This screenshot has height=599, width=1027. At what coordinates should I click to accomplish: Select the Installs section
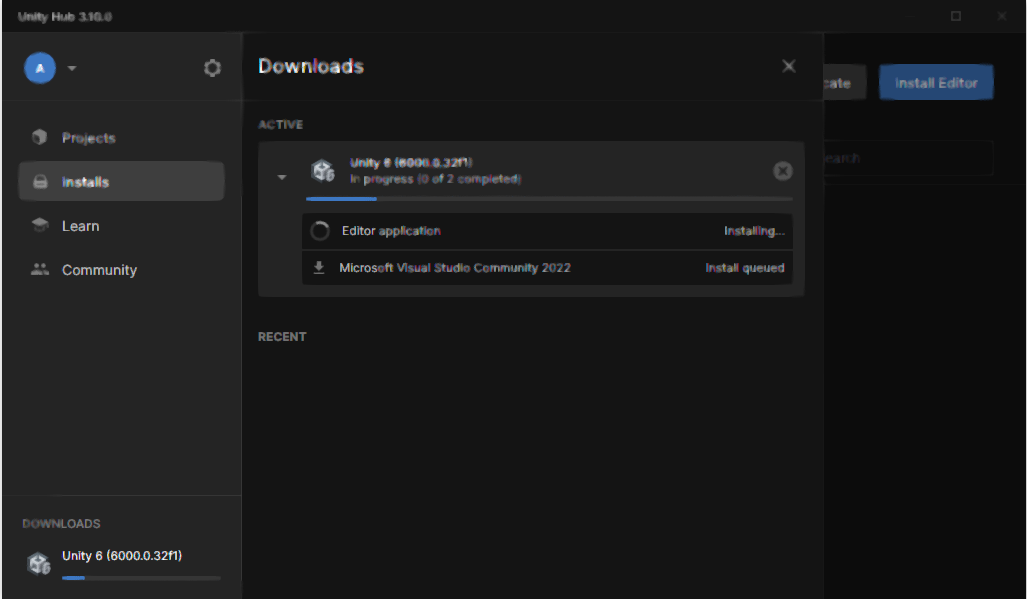click(x=121, y=181)
